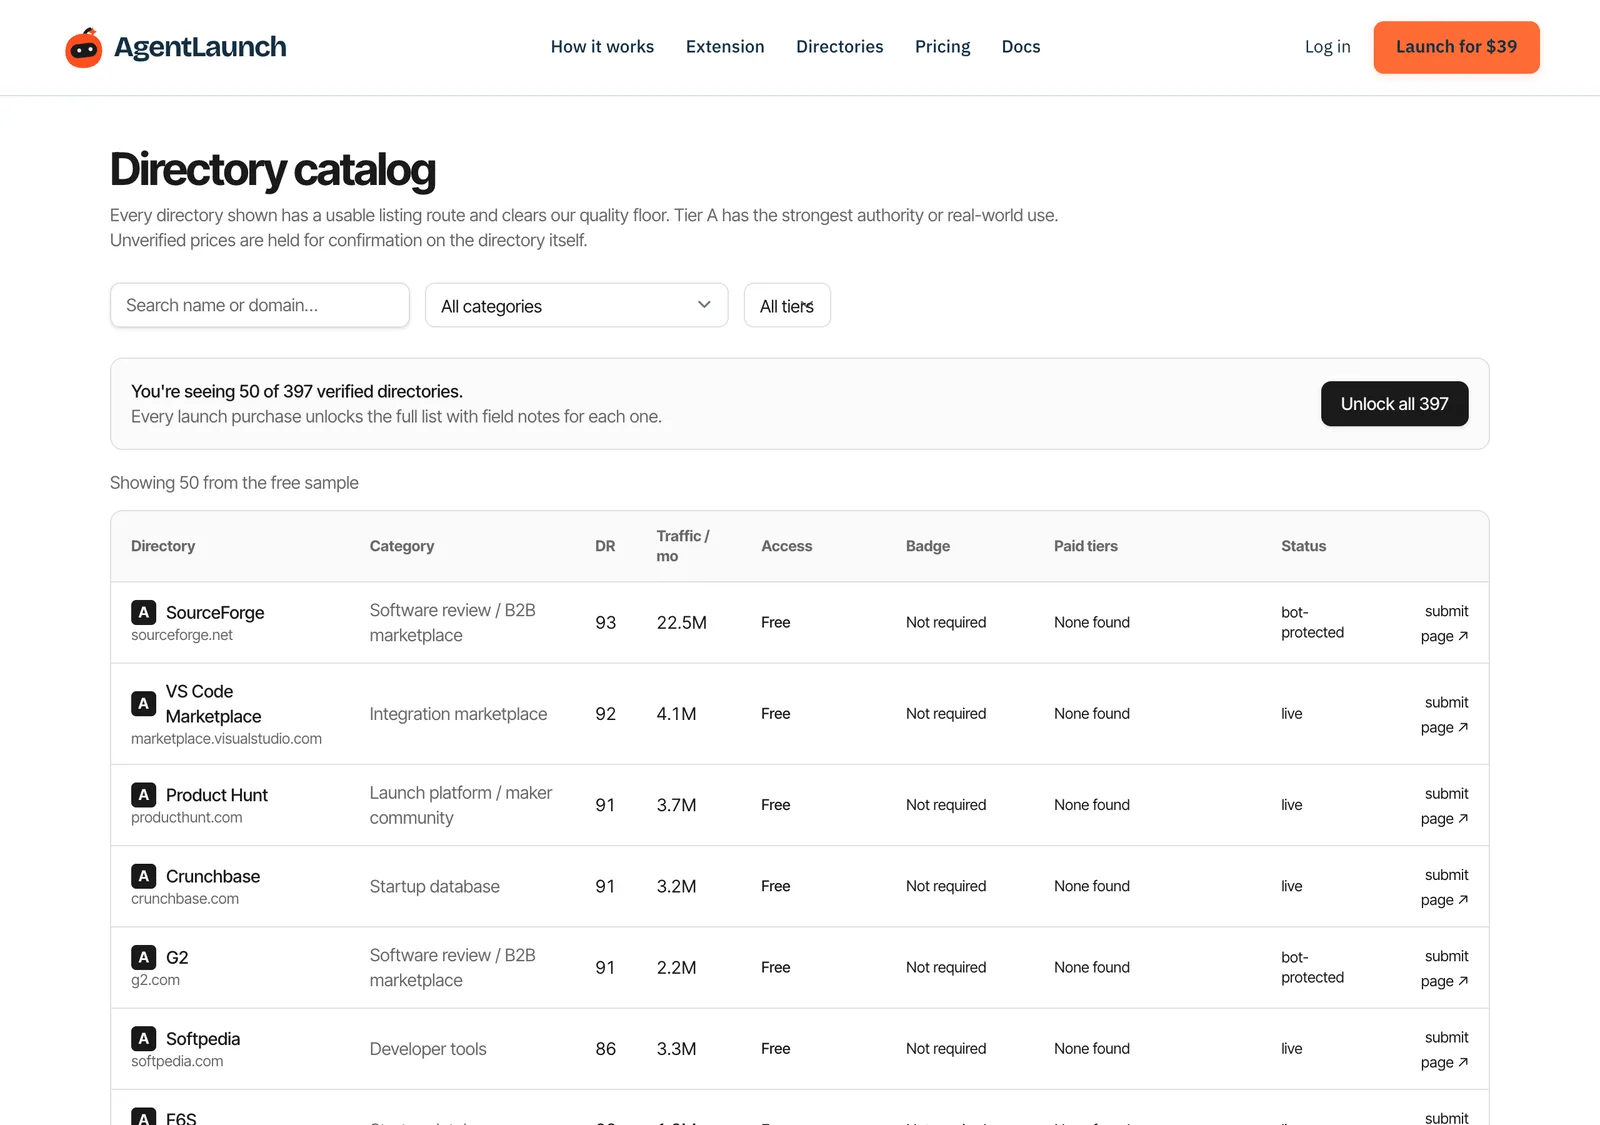Click Showing 50 from the free sample text
The width and height of the screenshot is (1600, 1125).
pyautogui.click(x=234, y=483)
